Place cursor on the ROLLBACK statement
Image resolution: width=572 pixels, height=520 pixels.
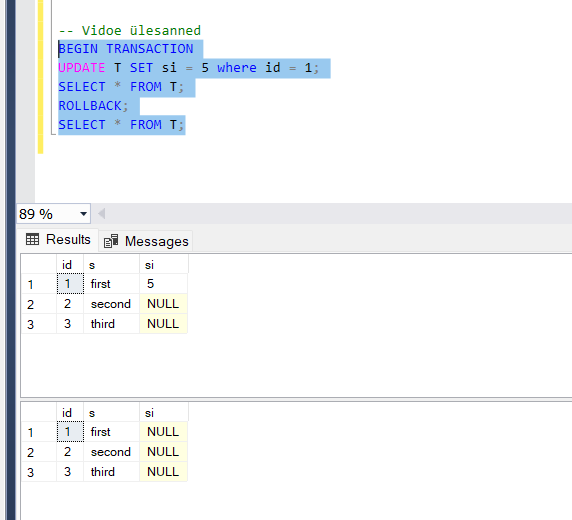(x=93, y=106)
